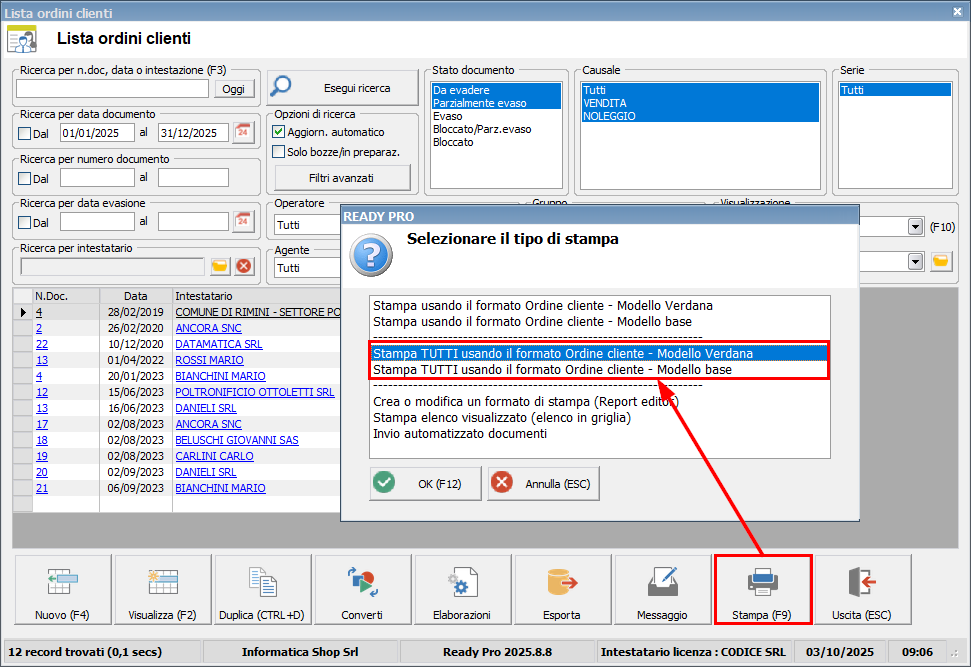The height and width of the screenshot is (667, 971).
Task: Click the Nuovo (F4) toolbar button
Action: click(x=63, y=589)
